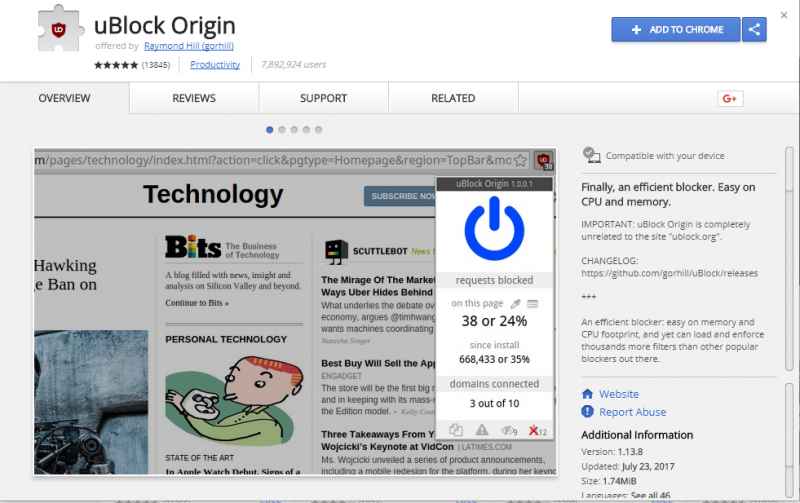Screen dimensions: 800x503
Task: Click the 'Updated: July 23, 2017' text
Action: click(x=628, y=466)
